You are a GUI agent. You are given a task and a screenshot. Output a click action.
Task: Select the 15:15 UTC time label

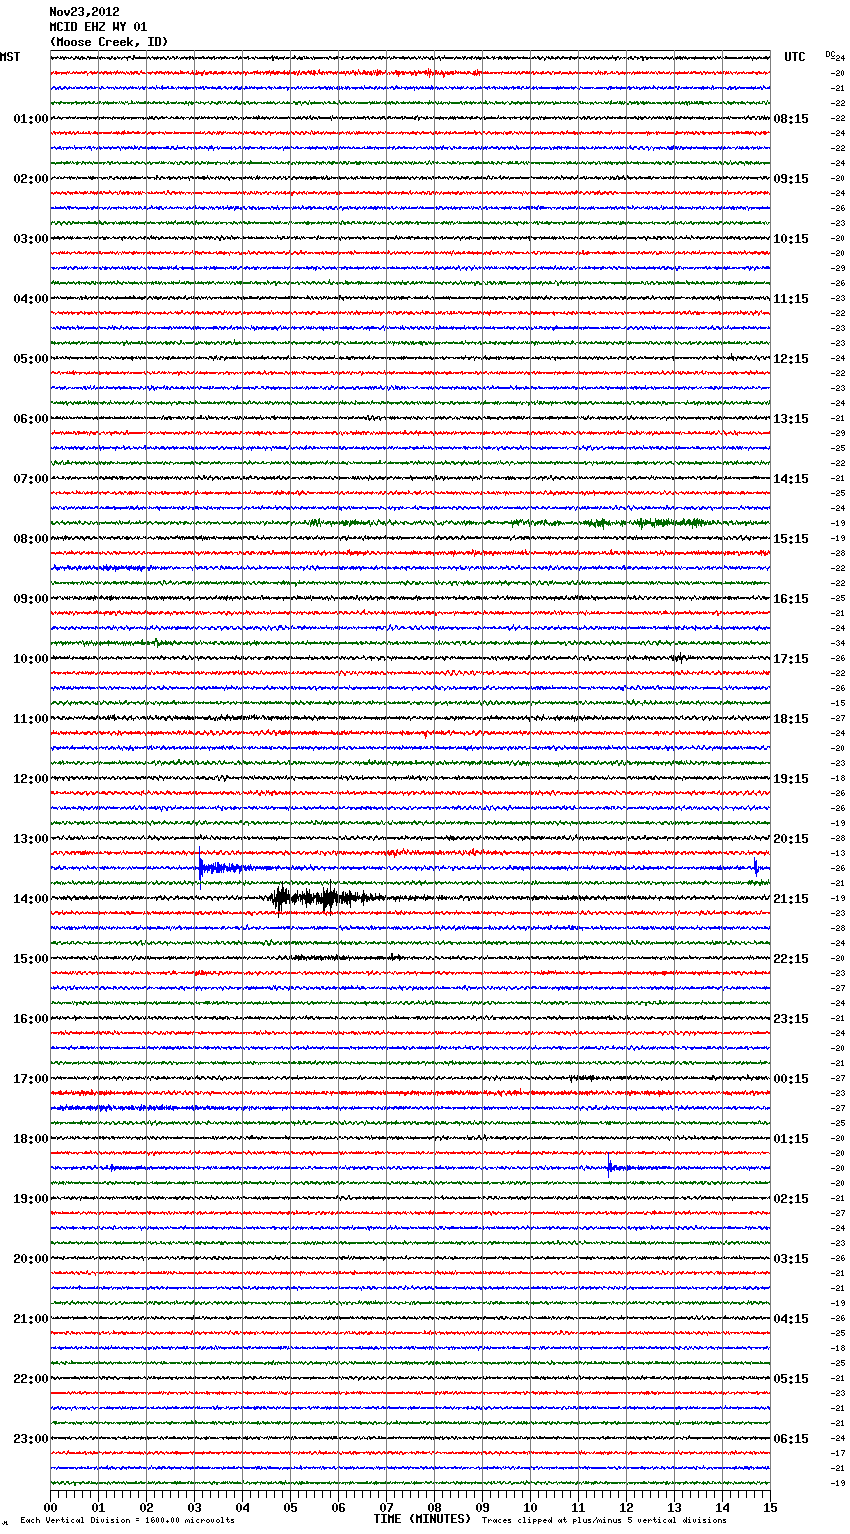pyautogui.click(x=791, y=539)
